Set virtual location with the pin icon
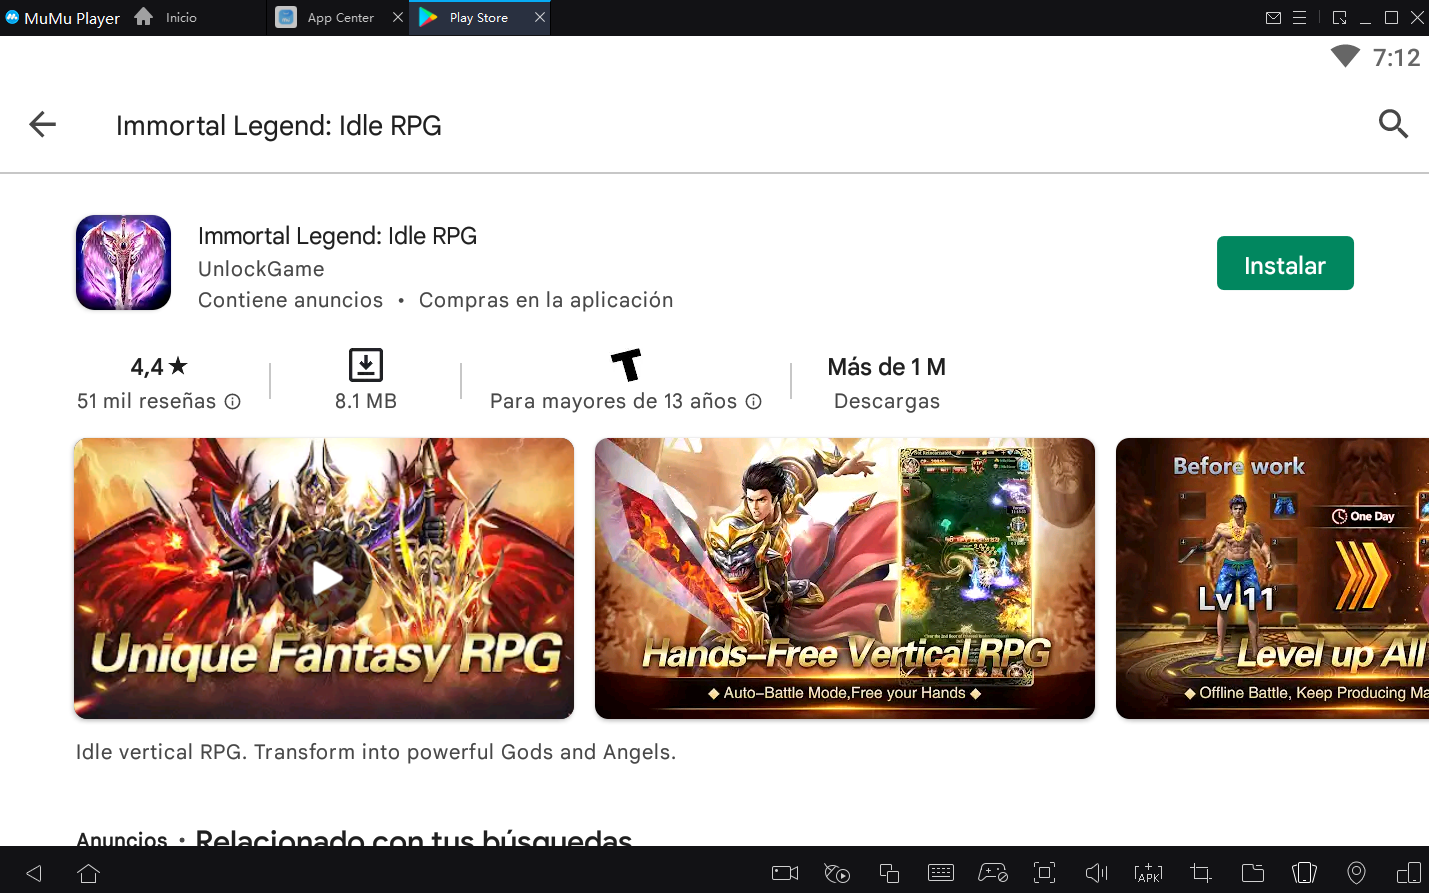 [1356, 873]
